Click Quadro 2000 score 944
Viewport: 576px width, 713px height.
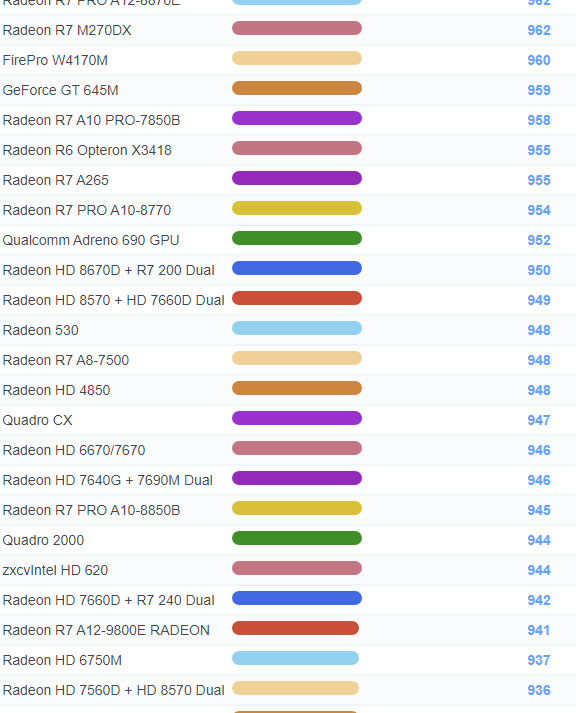(539, 540)
